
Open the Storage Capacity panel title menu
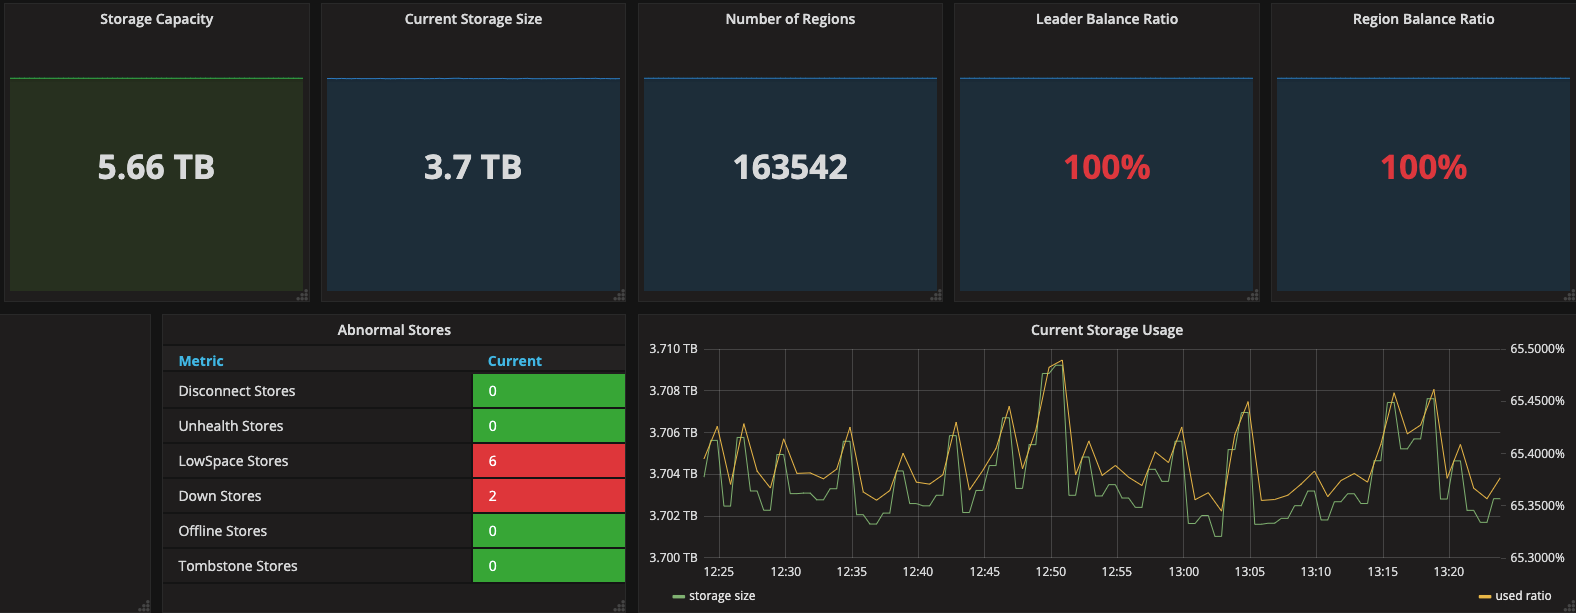(156, 19)
